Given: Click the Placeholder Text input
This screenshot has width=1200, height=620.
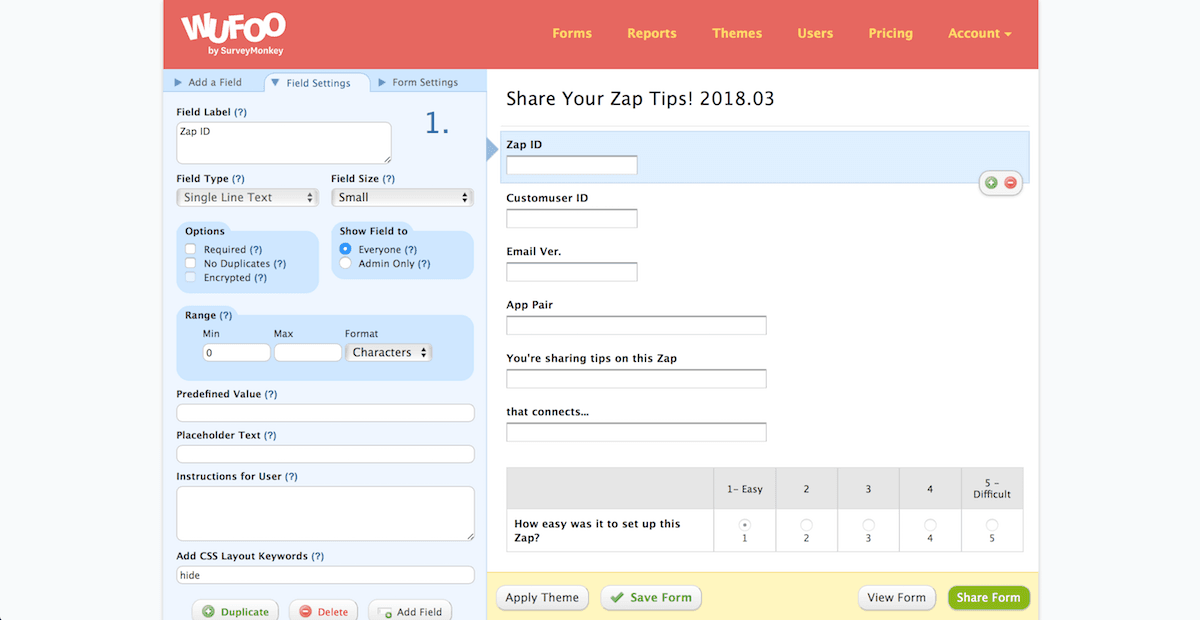Looking at the screenshot, I should point(325,454).
